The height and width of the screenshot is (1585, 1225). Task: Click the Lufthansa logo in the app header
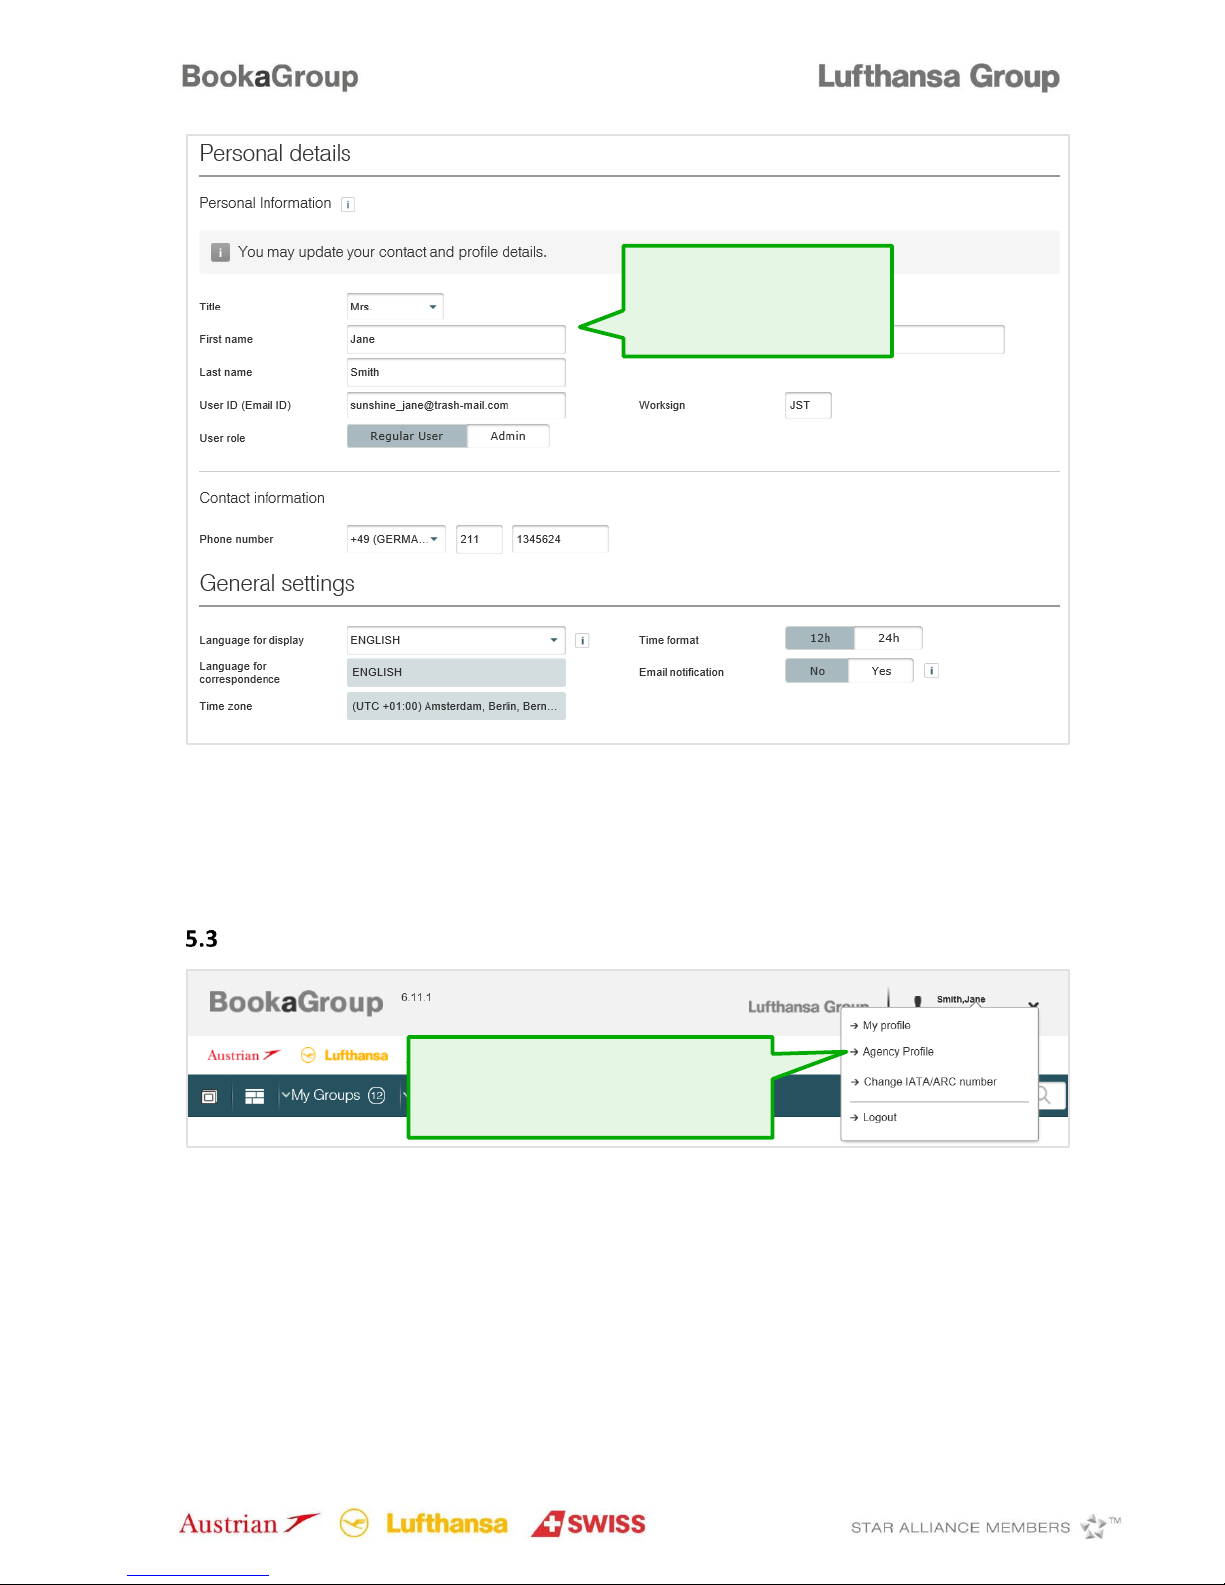pyautogui.click(x=344, y=1055)
